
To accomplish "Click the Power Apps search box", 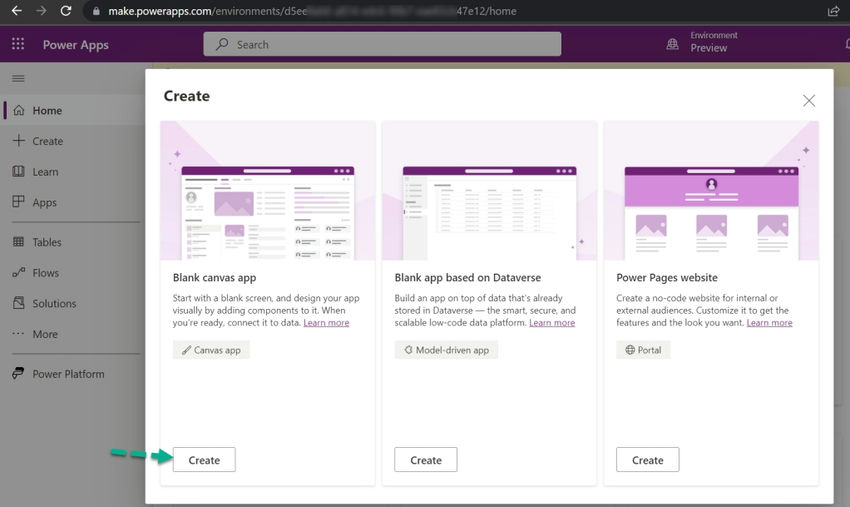I will (x=382, y=44).
